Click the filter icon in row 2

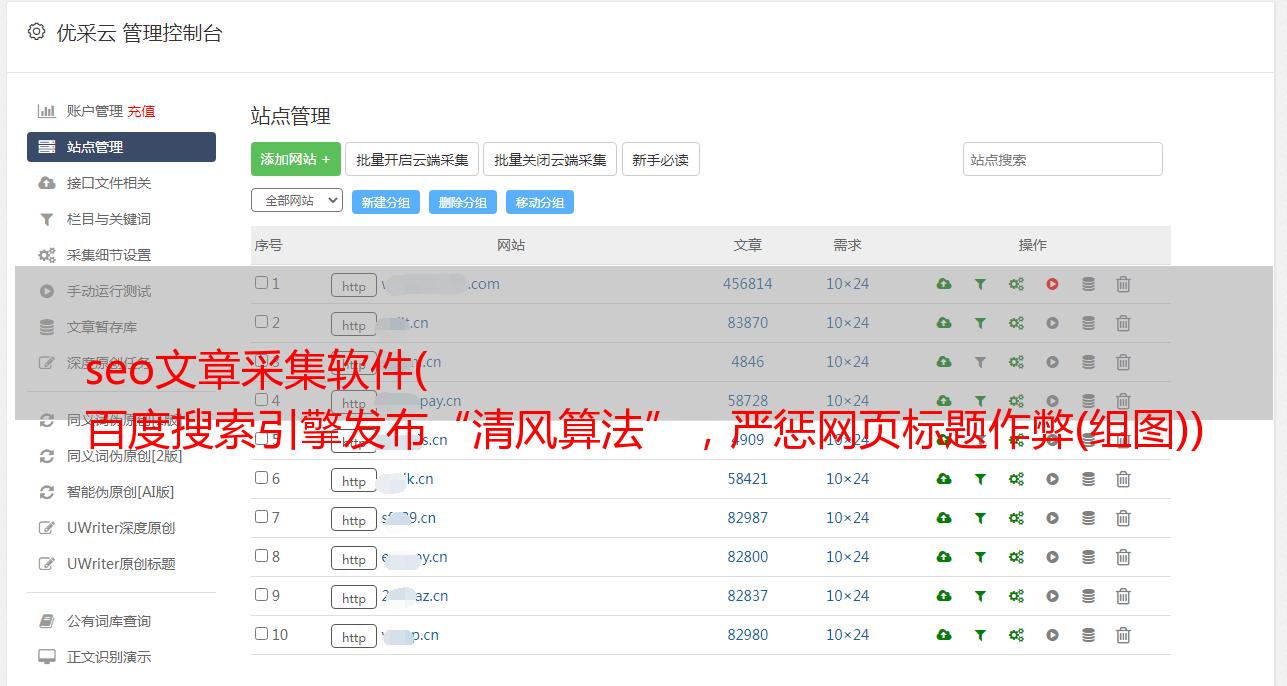click(x=980, y=323)
